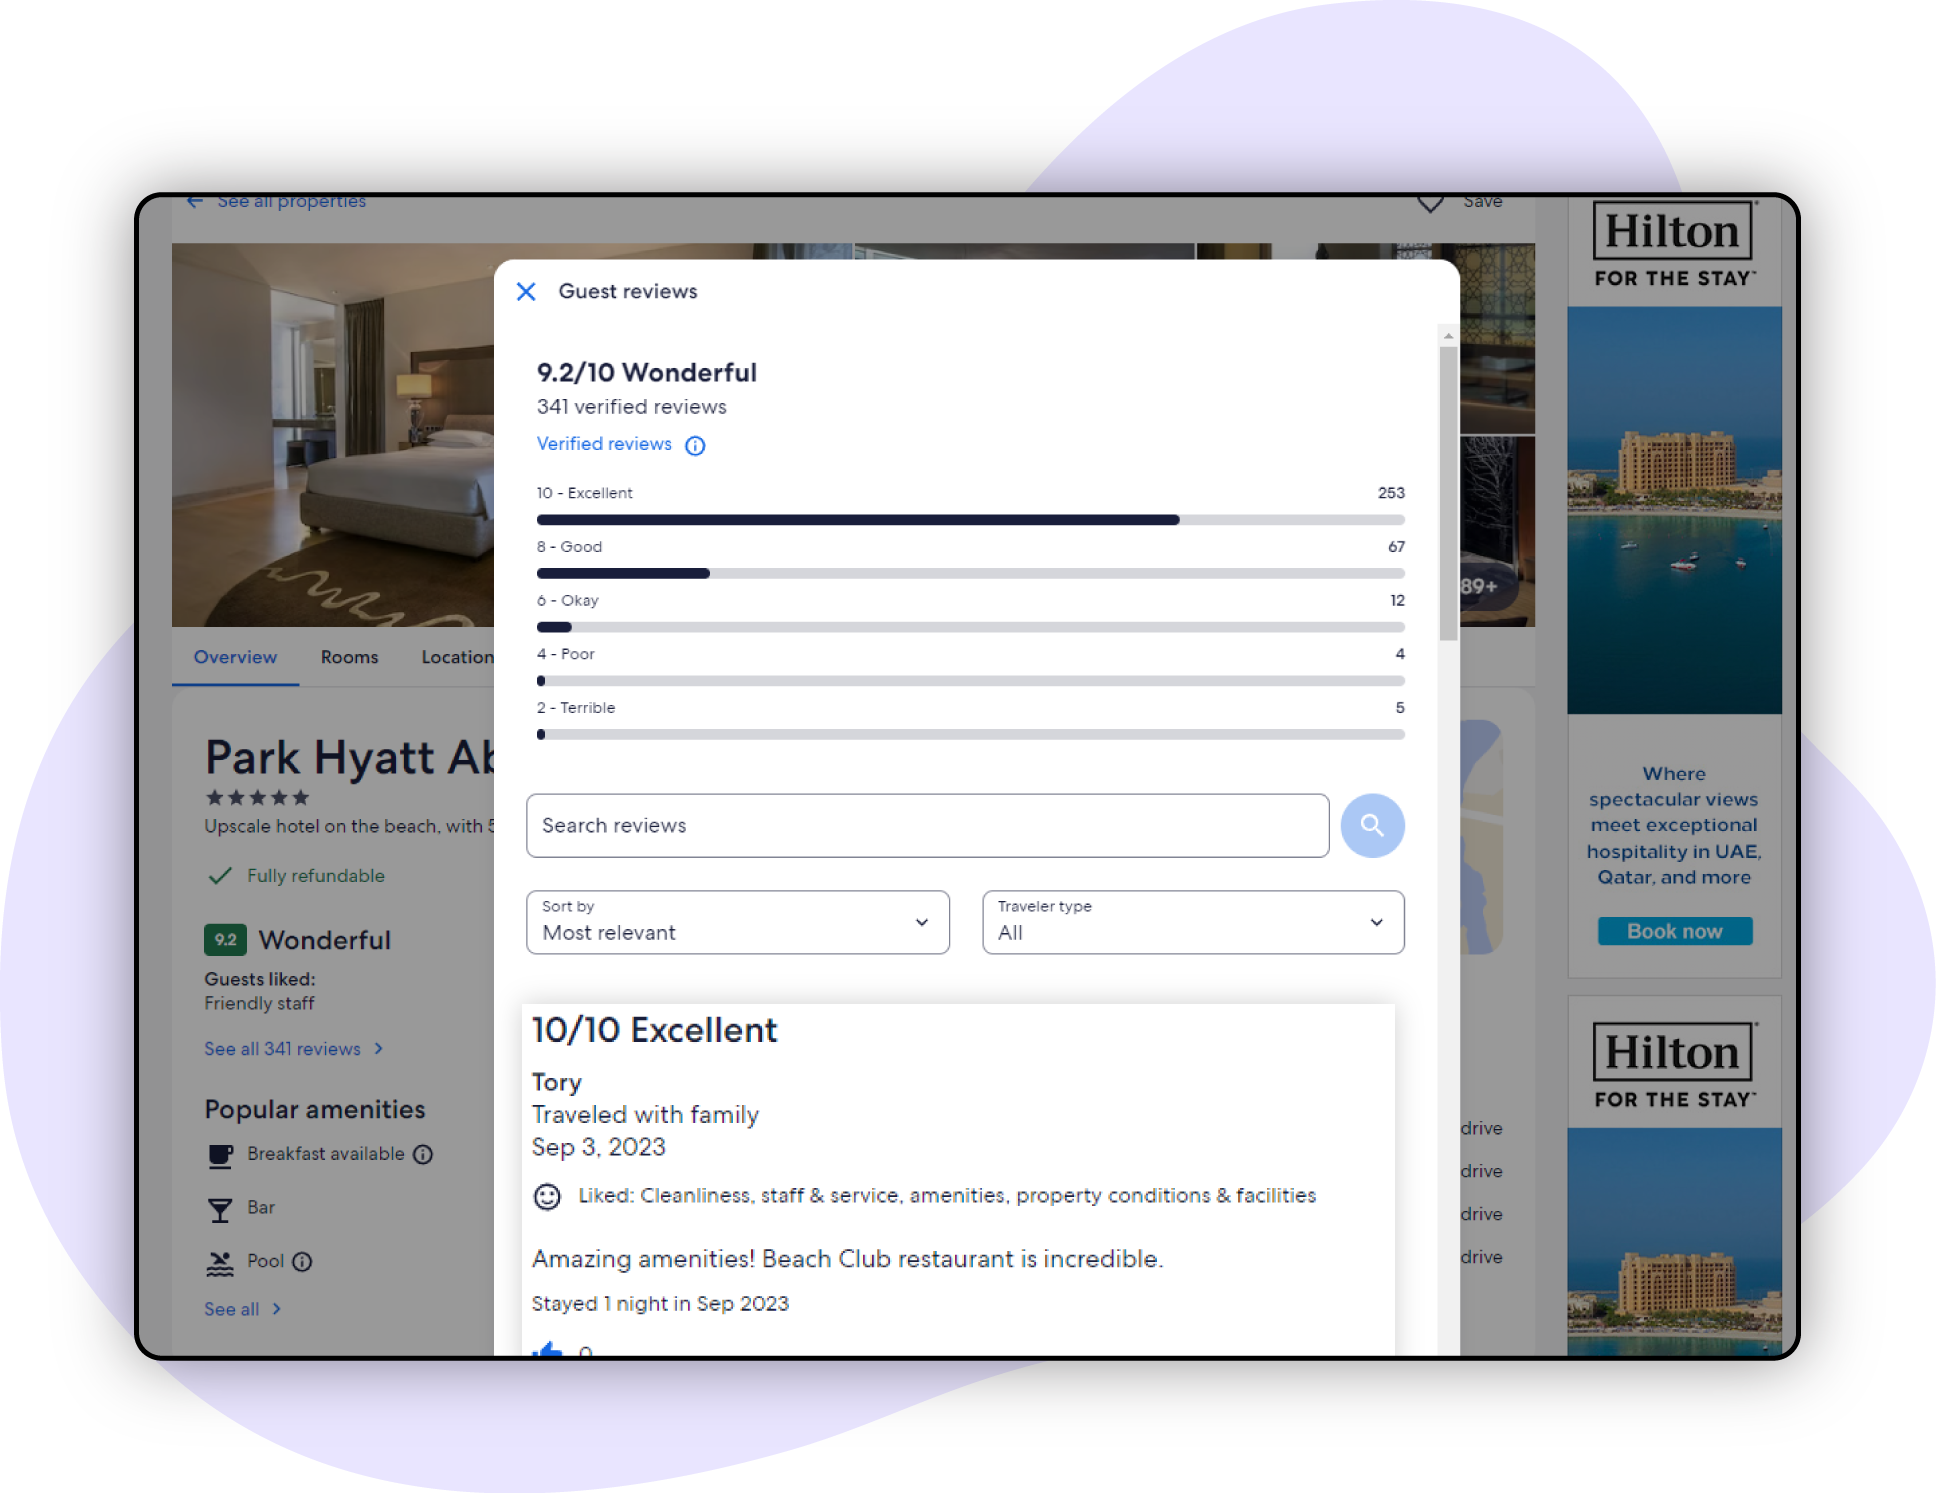Select the Rooms tab
The width and height of the screenshot is (1936, 1493).
coord(346,656)
